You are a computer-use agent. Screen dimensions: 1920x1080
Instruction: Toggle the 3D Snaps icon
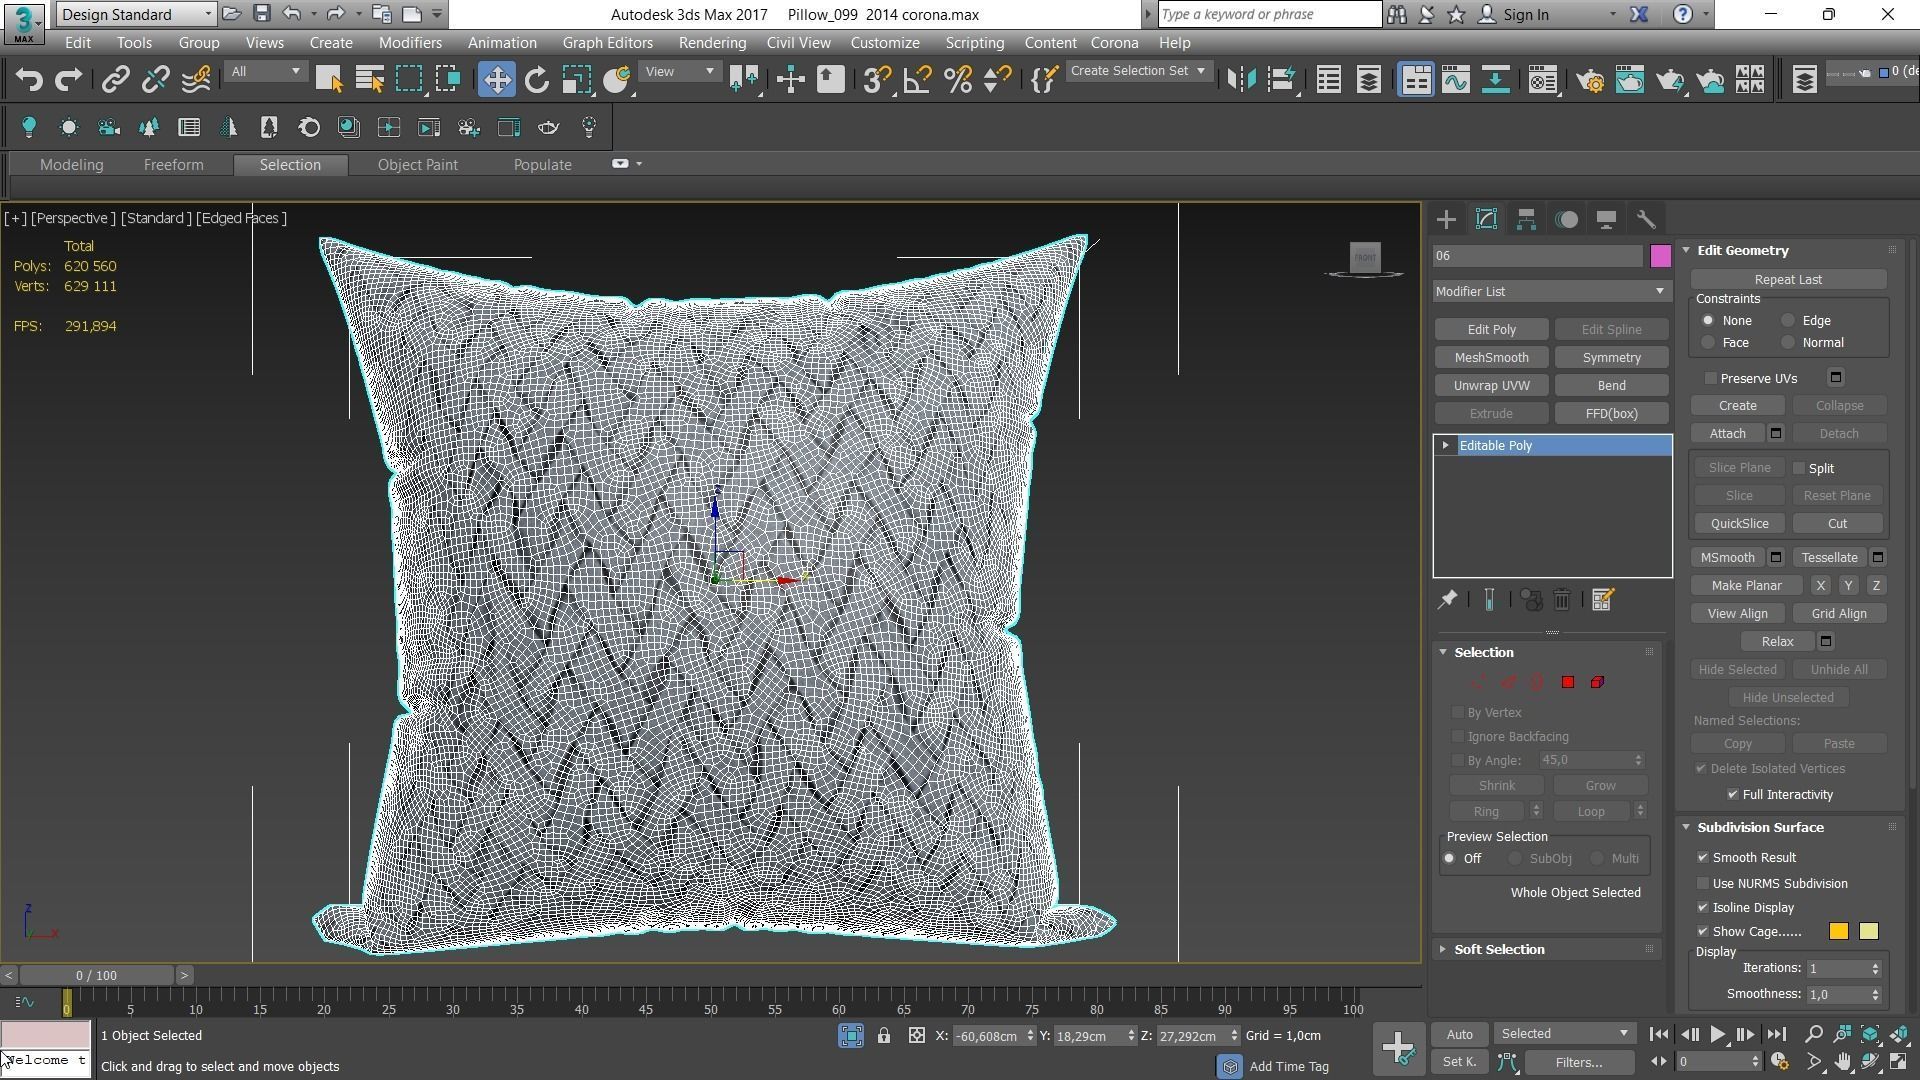(877, 80)
